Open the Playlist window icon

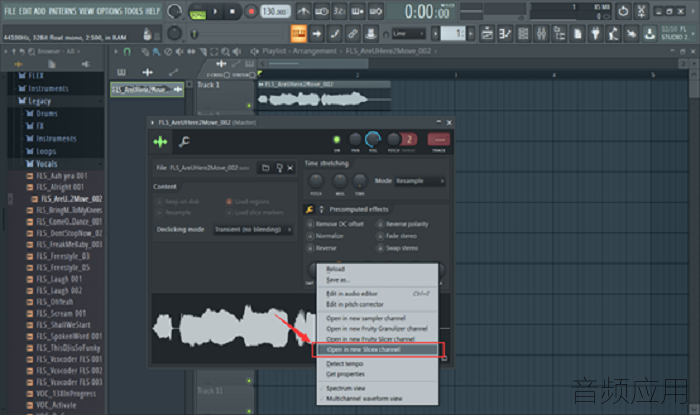(x=487, y=33)
